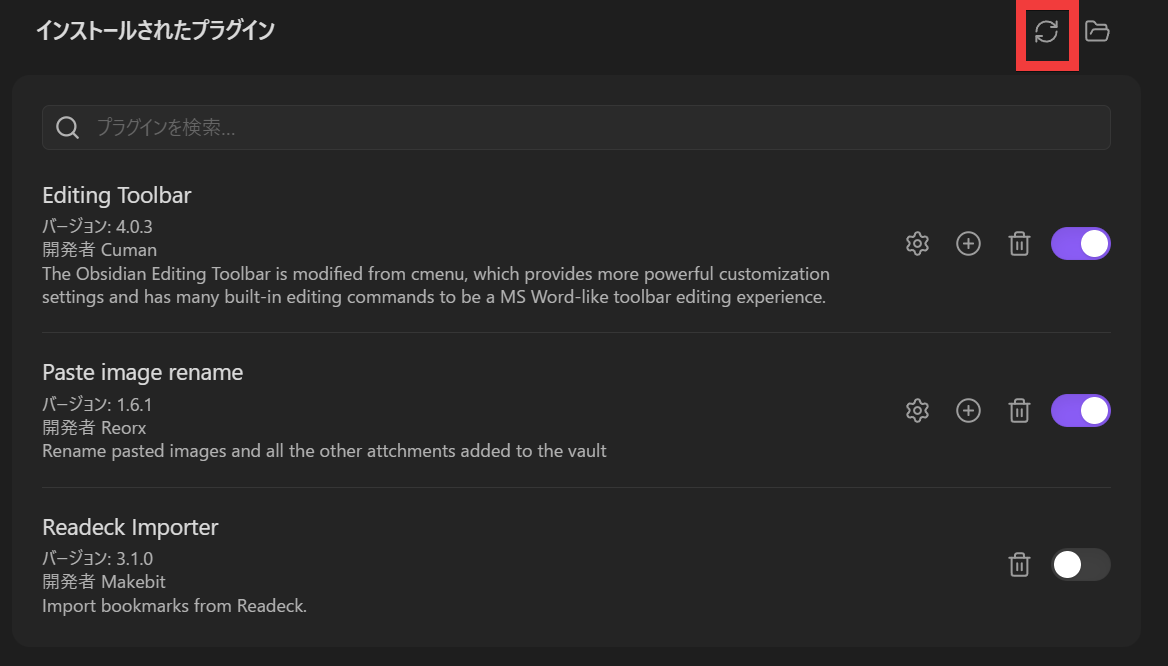Enable the Readeck Importer plugin
1168x666 pixels.
point(1080,564)
